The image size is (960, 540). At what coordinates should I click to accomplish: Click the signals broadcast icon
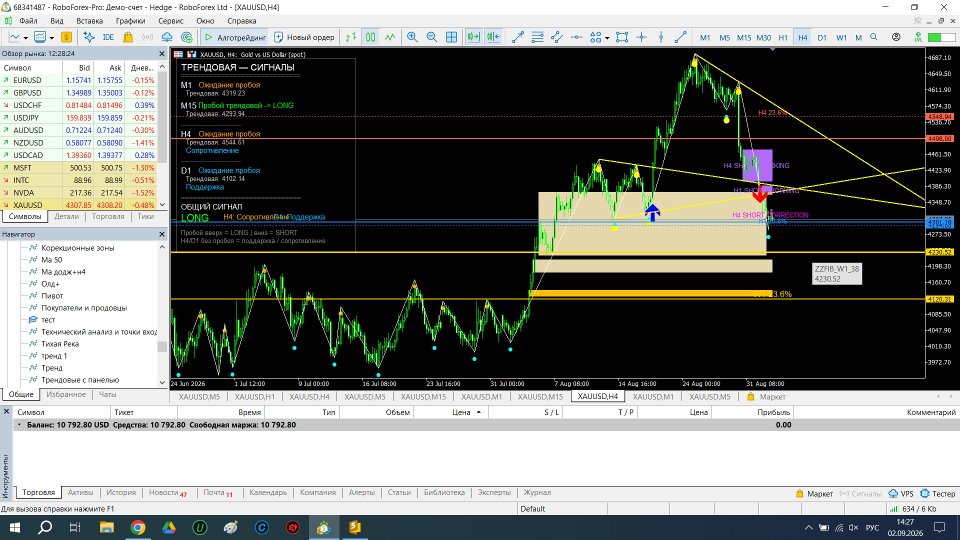coord(148,37)
